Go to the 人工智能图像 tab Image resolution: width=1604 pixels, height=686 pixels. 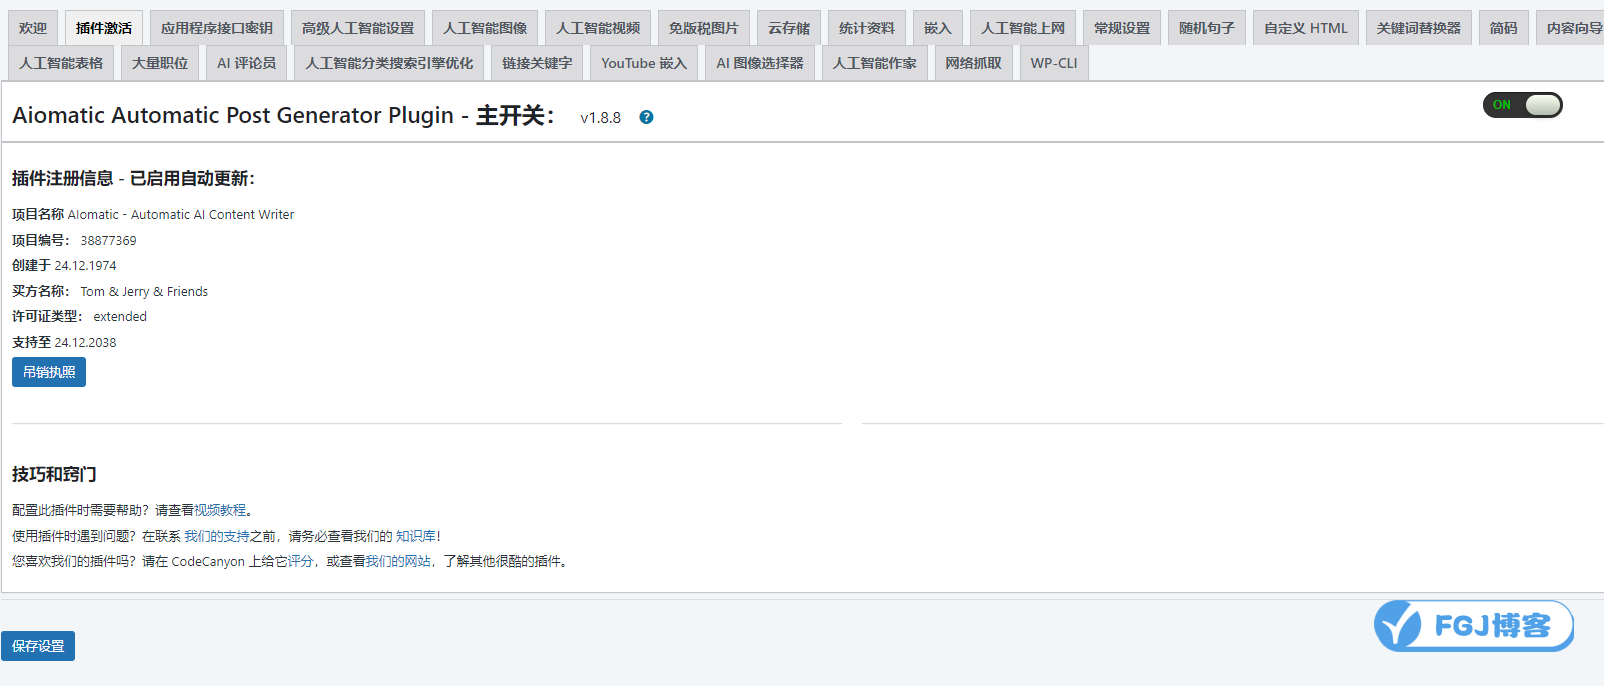[x=485, y=28]
